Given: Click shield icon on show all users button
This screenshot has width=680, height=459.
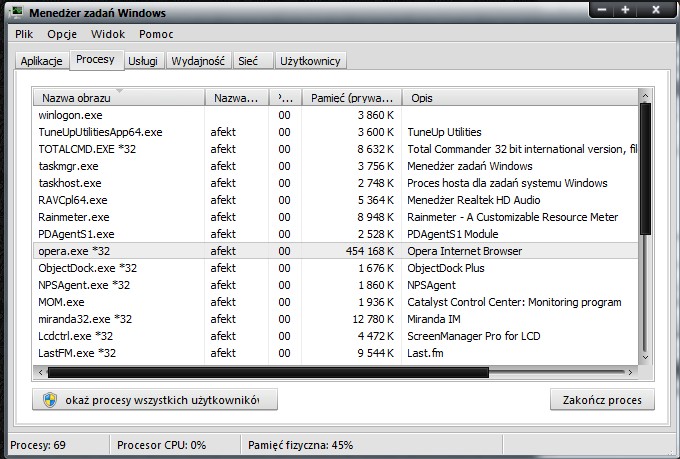Looking at the screenshot, I should (48, 401).
